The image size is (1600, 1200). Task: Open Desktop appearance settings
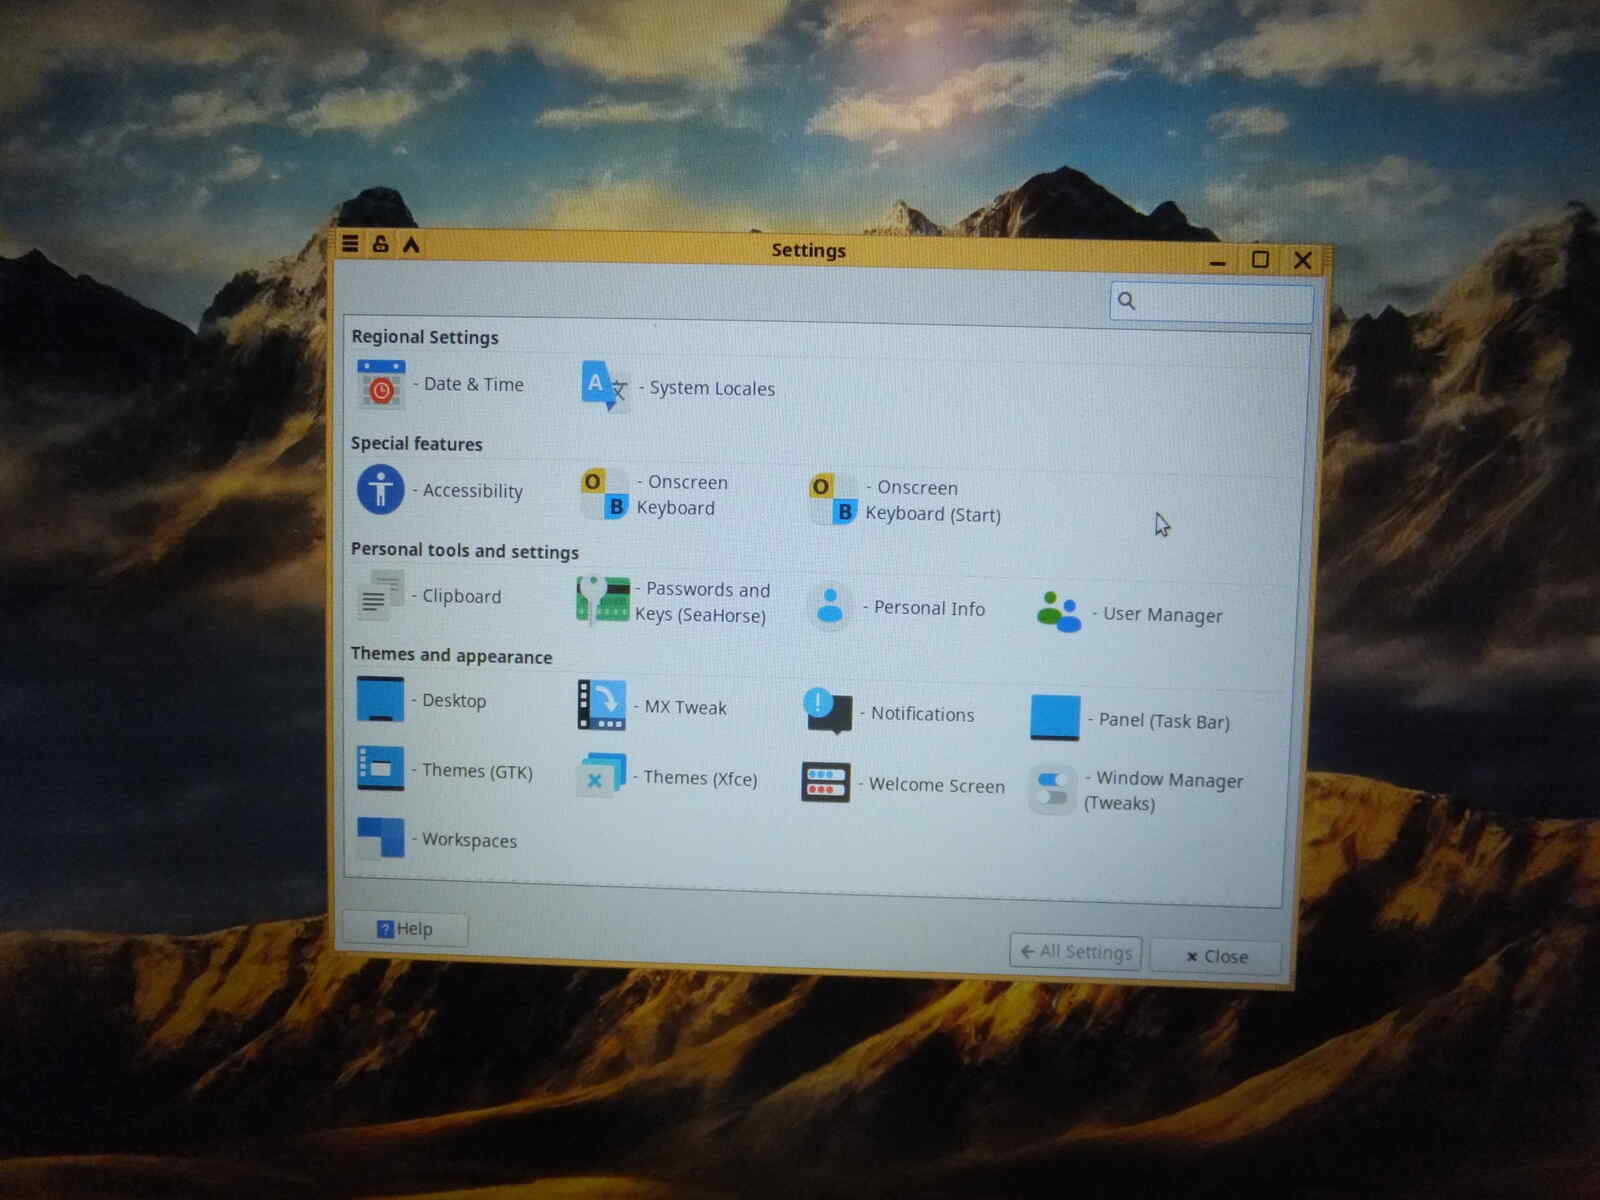[422, 700]
